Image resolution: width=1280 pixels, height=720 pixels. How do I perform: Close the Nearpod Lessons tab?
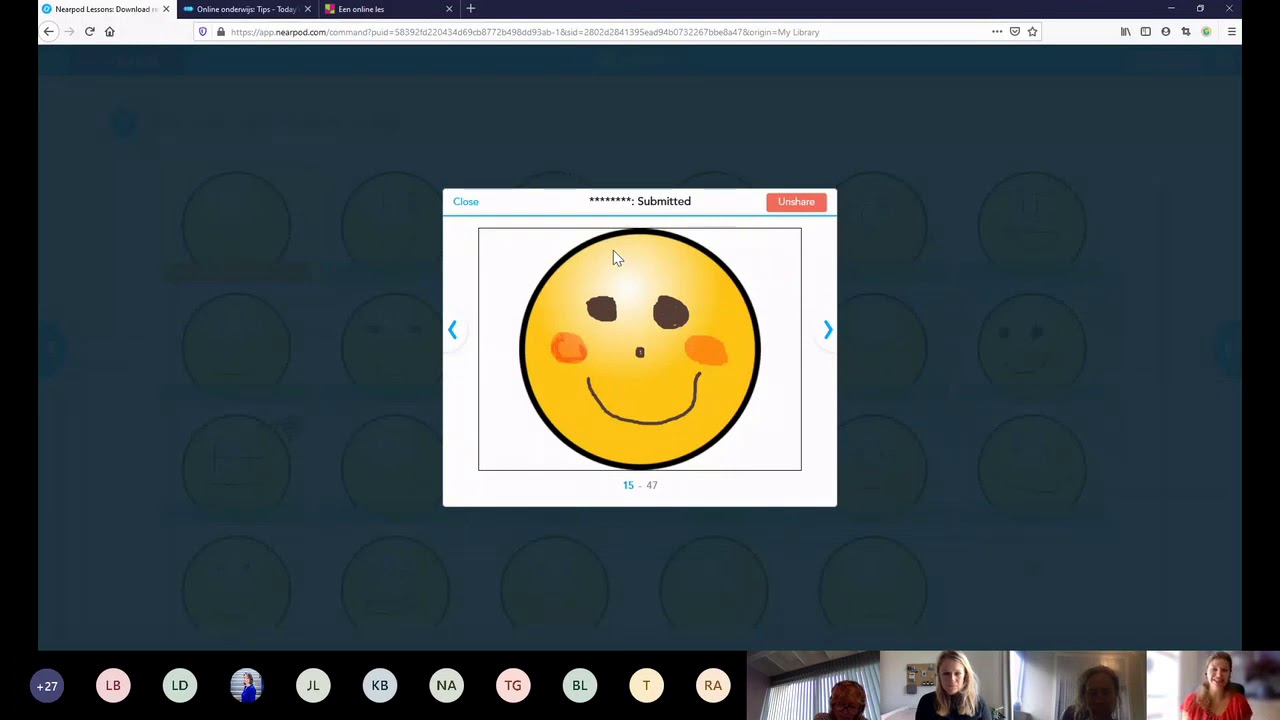click(166, 9)
